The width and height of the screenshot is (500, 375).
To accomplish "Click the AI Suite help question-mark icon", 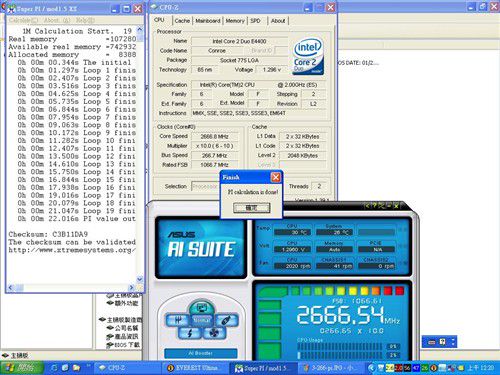I will [374, 206].
